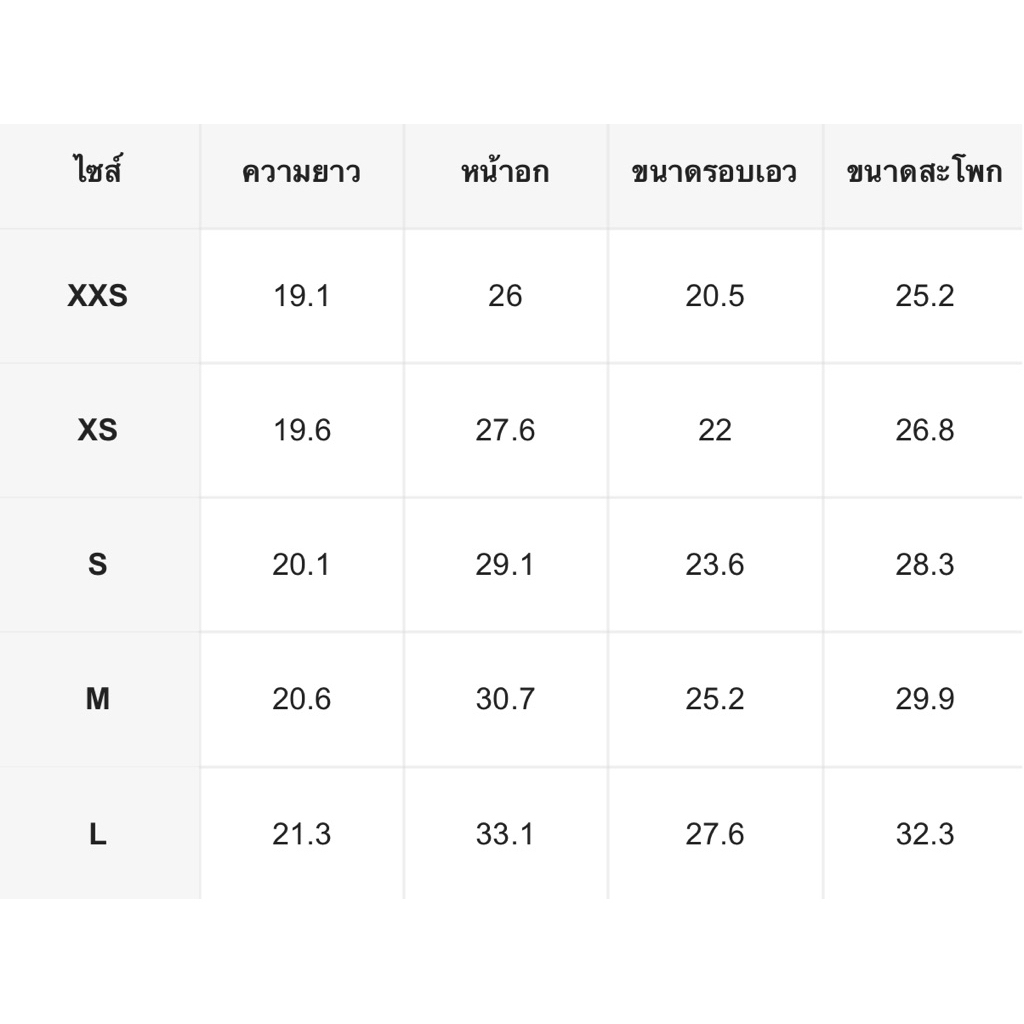
Task: Select the ขนาดสะโพก column header
Action: click(924, 173)
